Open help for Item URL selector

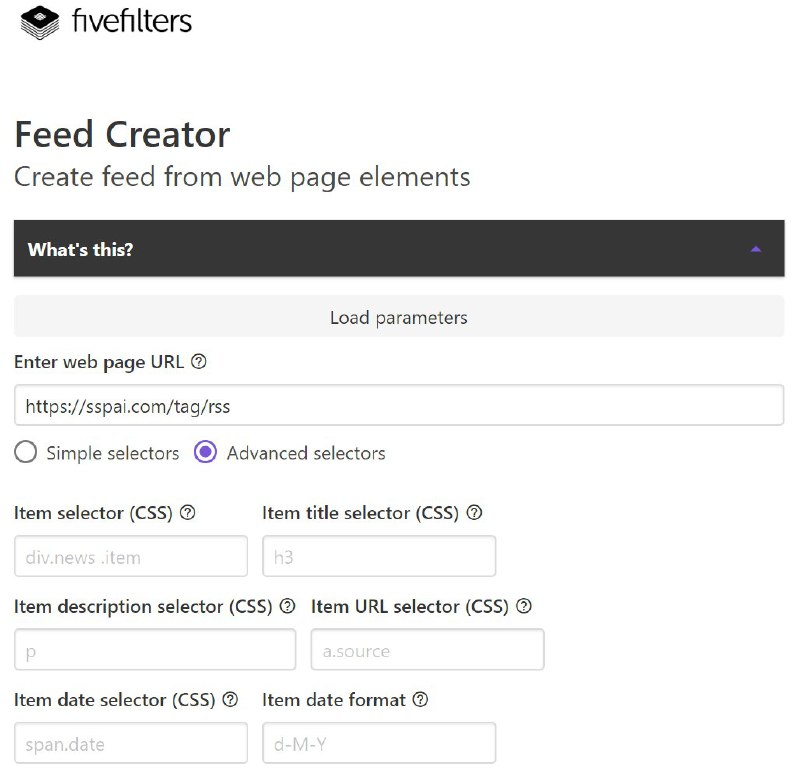523,607
